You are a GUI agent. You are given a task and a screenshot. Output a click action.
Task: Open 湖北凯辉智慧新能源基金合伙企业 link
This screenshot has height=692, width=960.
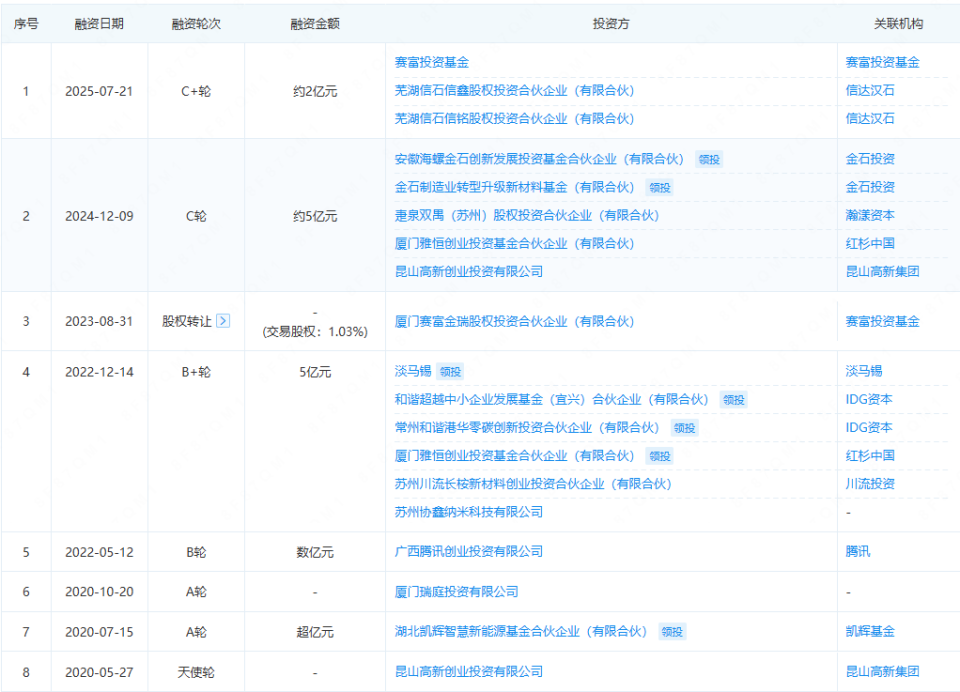click(x=520, y=632)
